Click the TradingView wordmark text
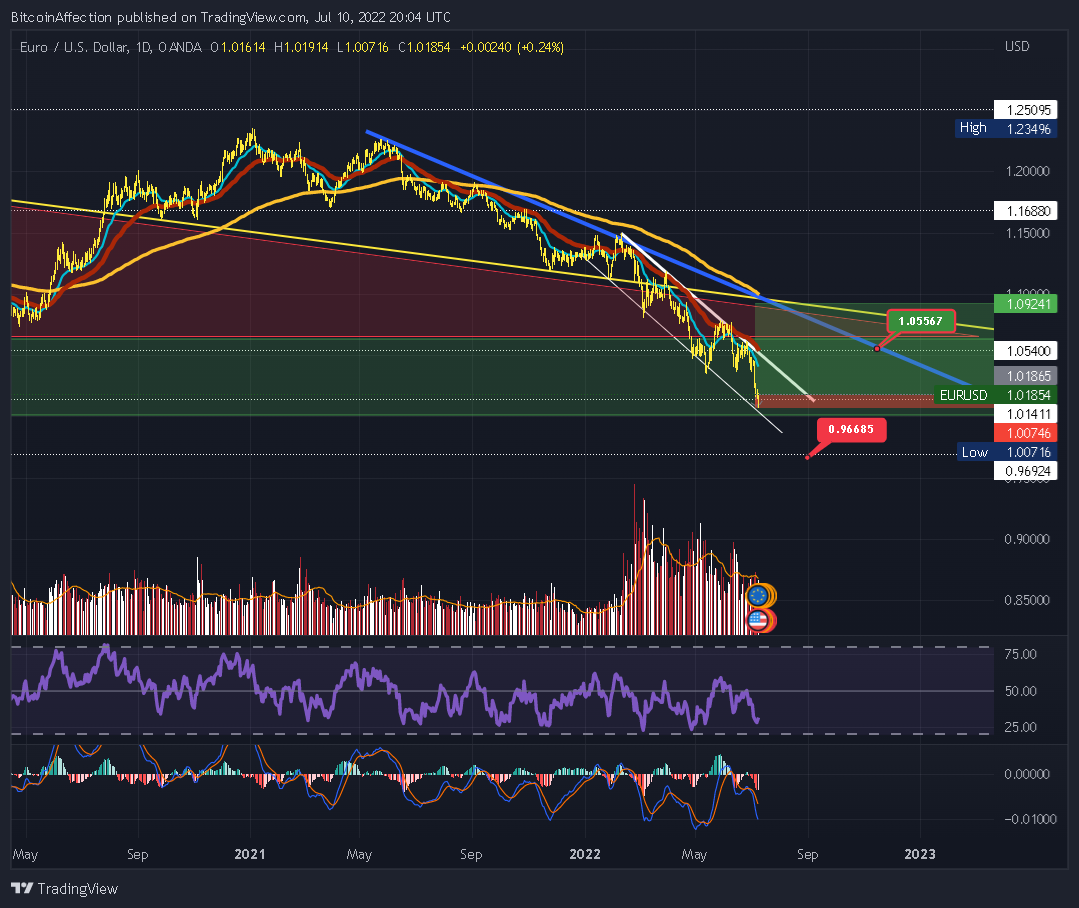 coord(78,889)
